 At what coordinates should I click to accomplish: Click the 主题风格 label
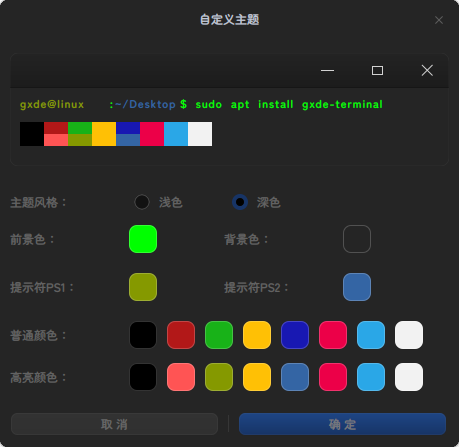pos(38,202)
